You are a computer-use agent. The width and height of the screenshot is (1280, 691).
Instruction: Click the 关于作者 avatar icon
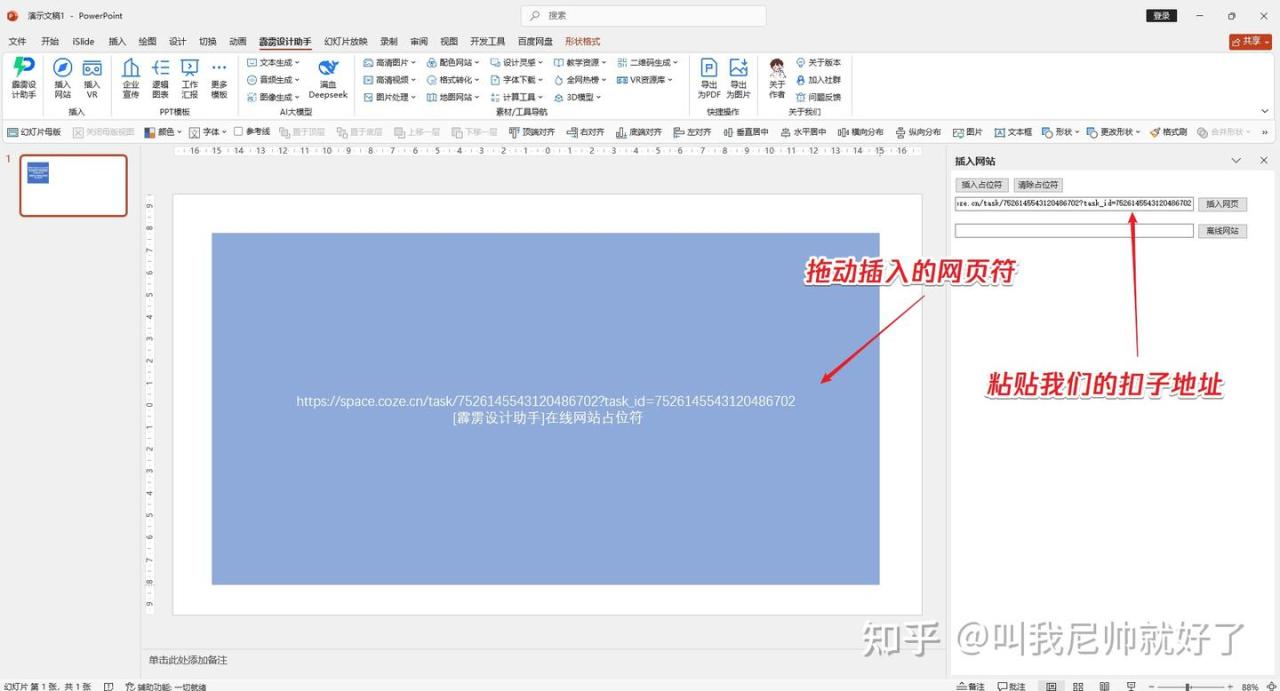(x=777, y=69)
